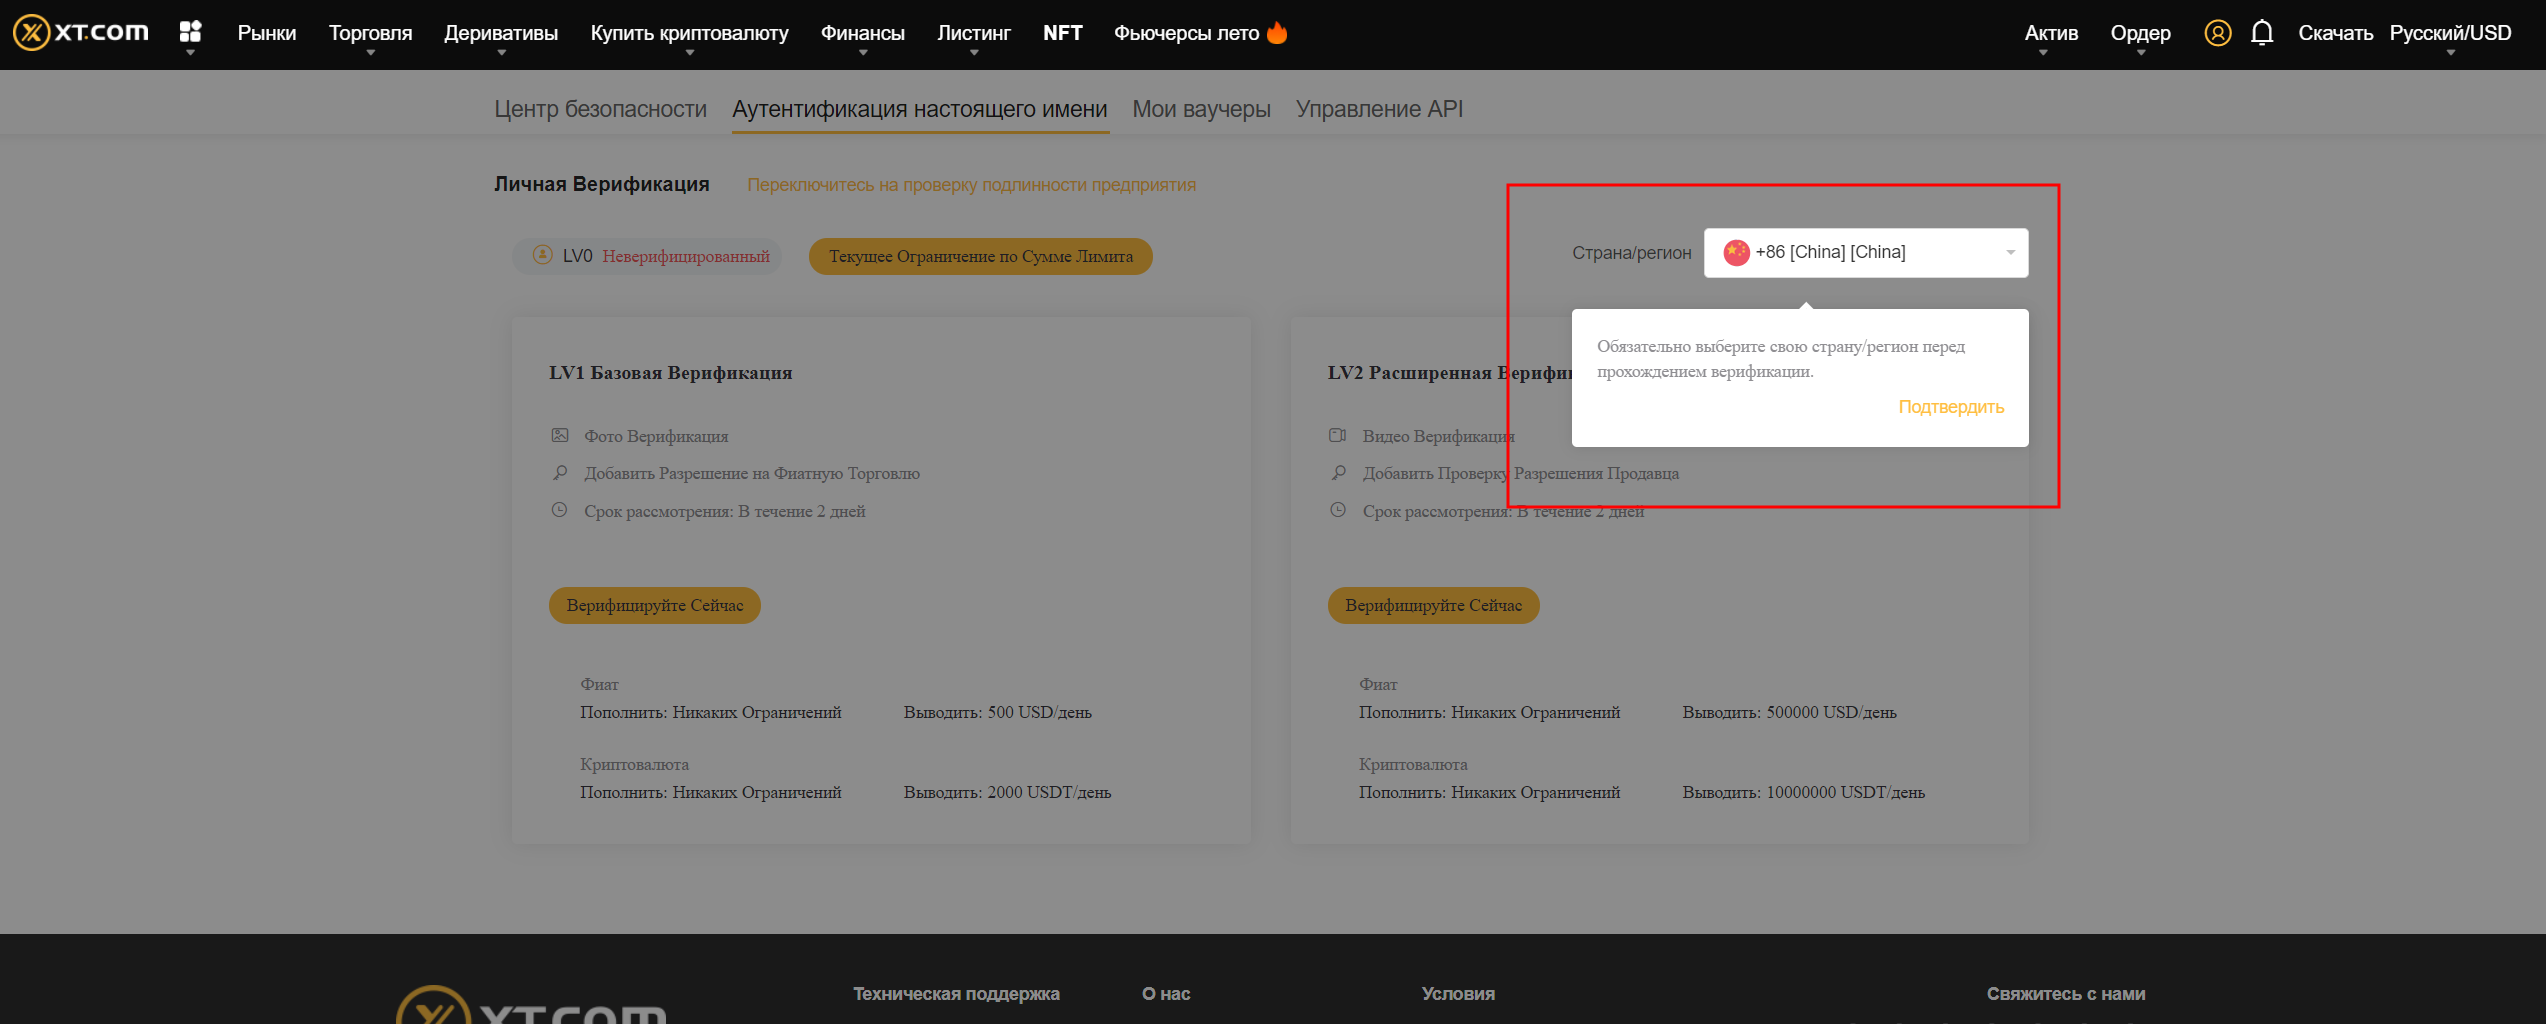
Task: Expand the Купить криптовалюту menu
Action: pyautogui.click(x=689, y=33)
